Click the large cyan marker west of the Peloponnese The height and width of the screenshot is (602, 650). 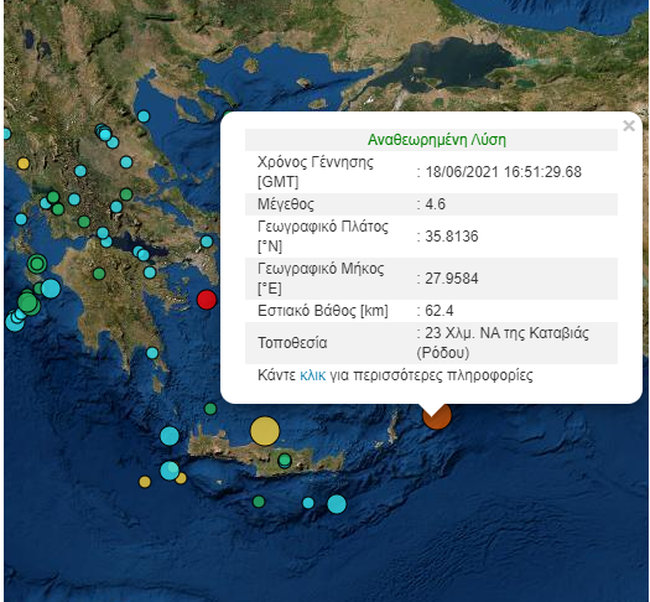[49, 288]
